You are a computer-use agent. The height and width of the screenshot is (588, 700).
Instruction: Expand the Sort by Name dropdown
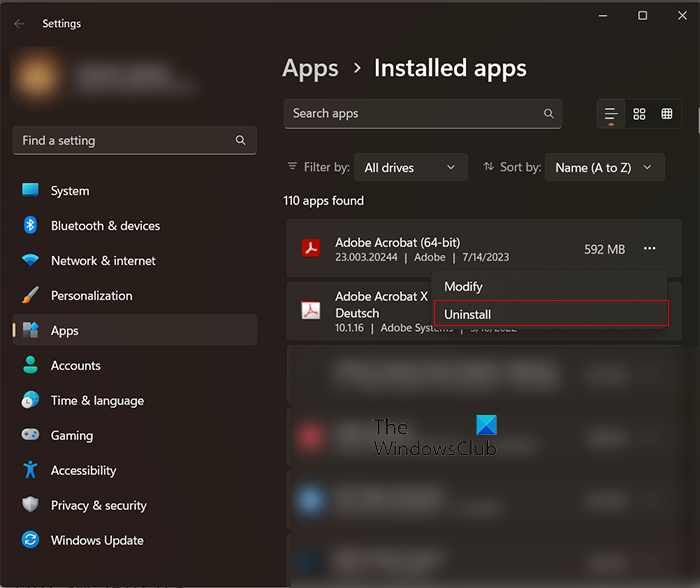click(605, 168)
